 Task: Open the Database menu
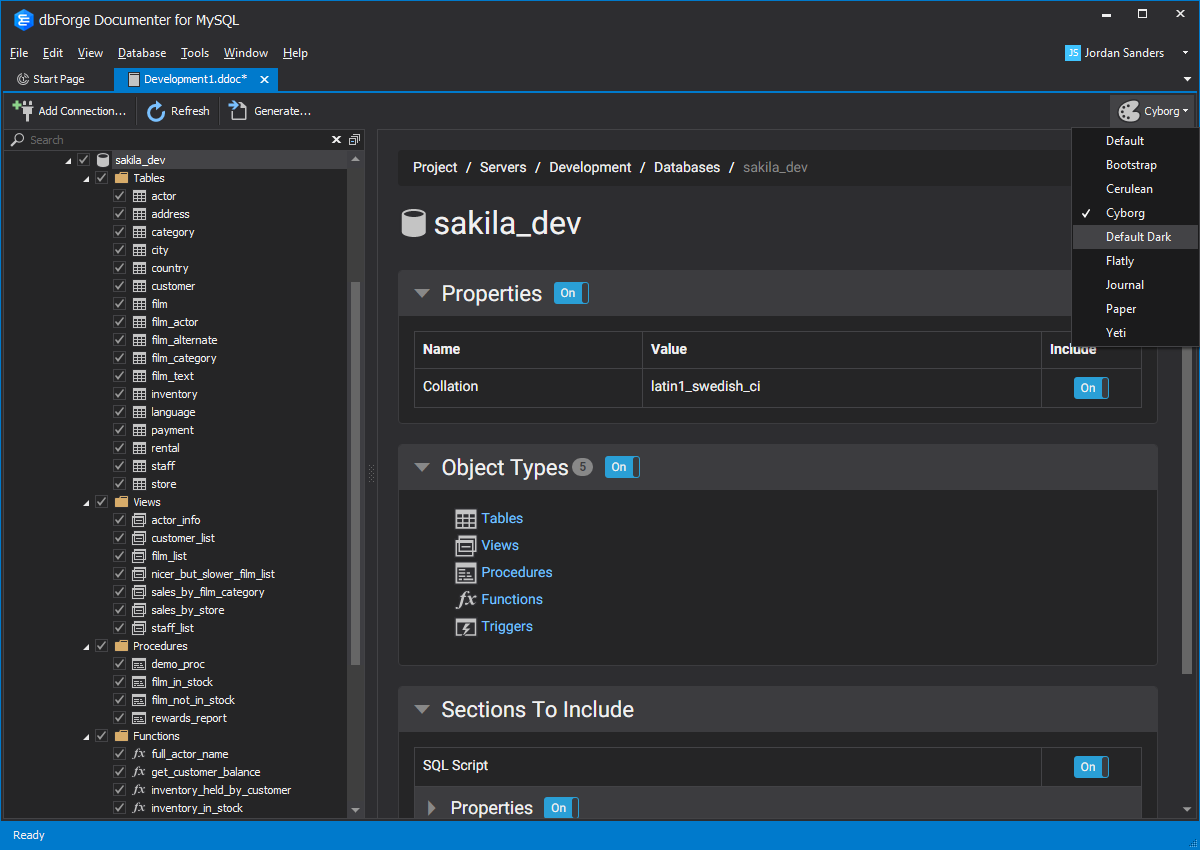(142, 53)
